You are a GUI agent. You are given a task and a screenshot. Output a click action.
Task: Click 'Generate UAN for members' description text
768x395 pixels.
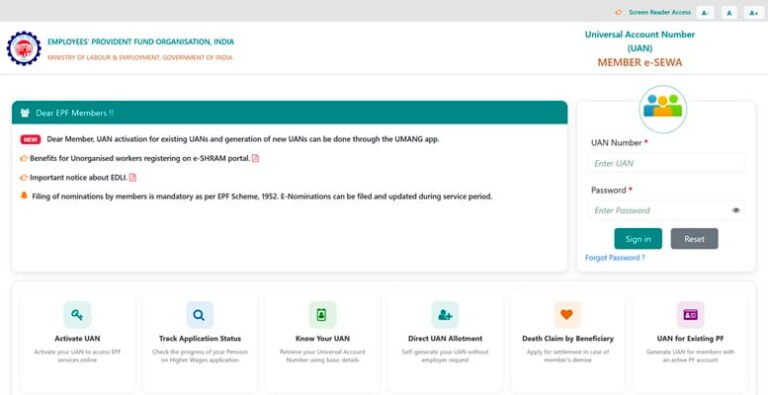[690, 356]
